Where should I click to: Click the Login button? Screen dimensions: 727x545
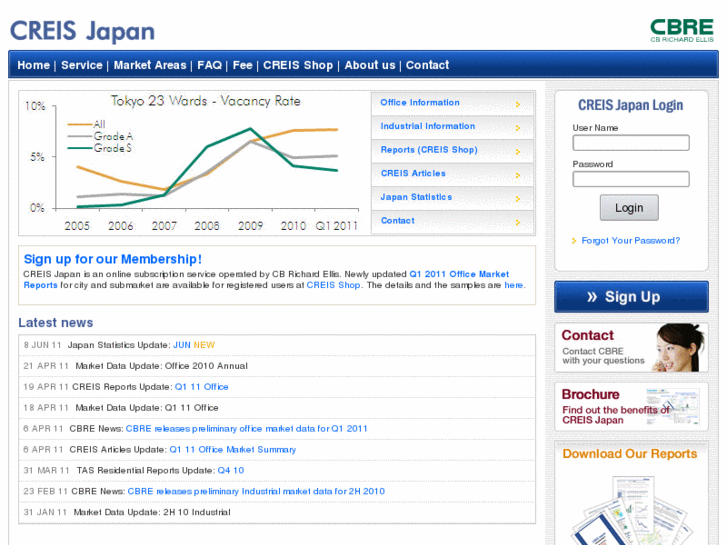(x=629, y=208)
